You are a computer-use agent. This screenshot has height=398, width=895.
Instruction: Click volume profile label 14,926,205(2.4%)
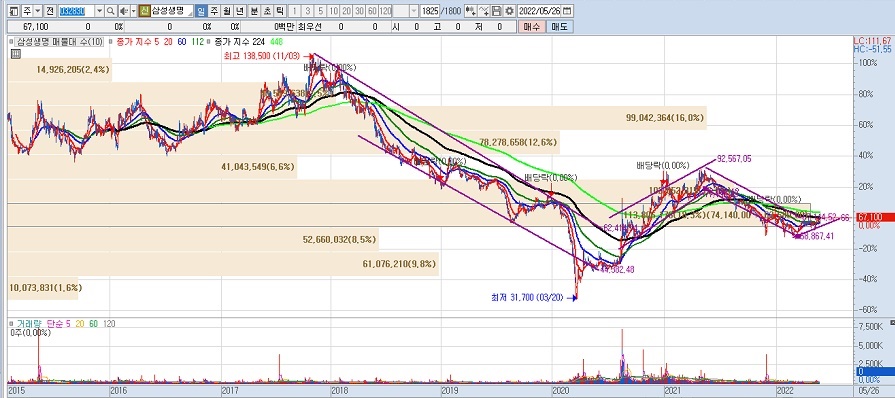[72, 70]
